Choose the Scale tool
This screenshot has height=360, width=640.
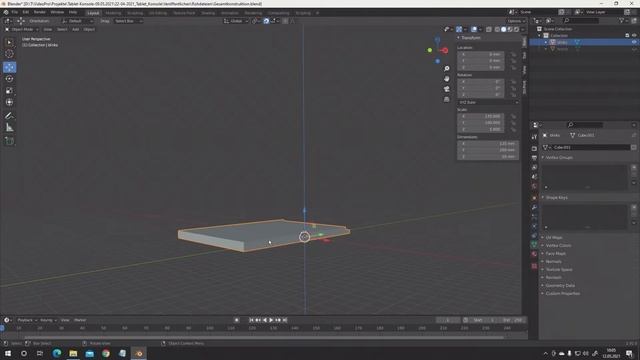coord(9,91)
